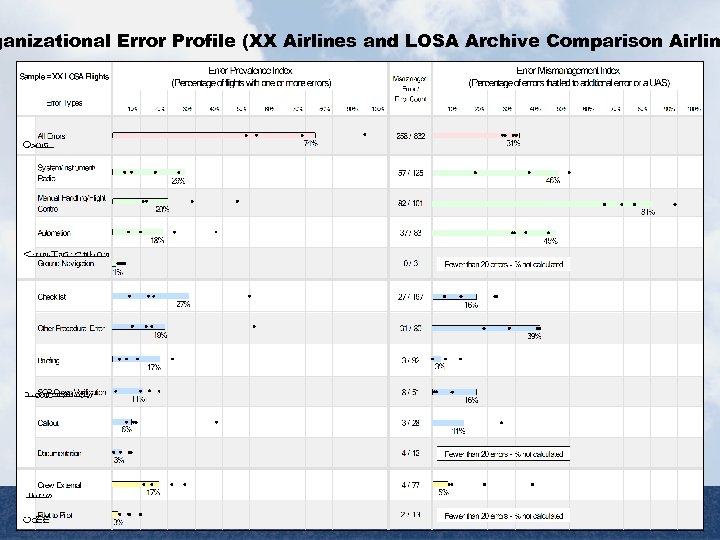This screenshot has height=540, width=720.
Task: Click the 27% prevalence value for Checklist
Action: (183, 304)
